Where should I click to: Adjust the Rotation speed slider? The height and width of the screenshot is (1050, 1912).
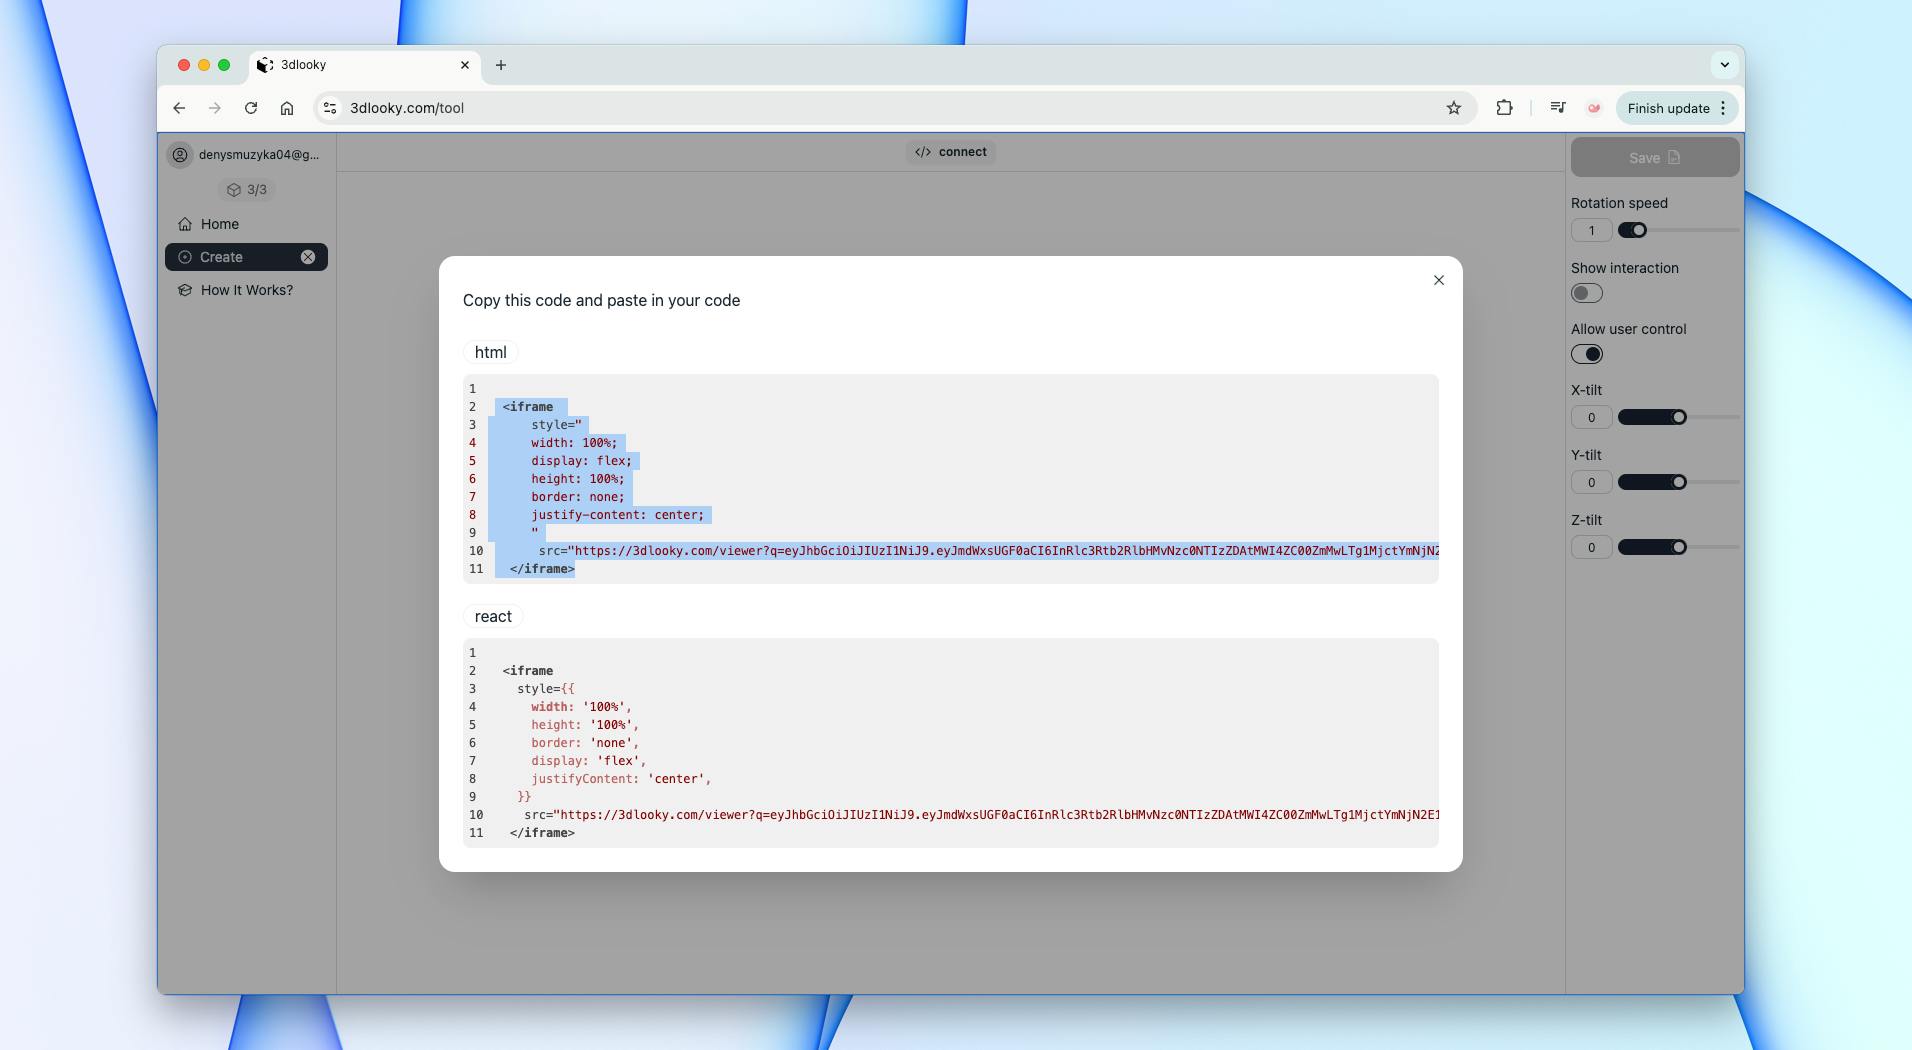point(1679,230)
